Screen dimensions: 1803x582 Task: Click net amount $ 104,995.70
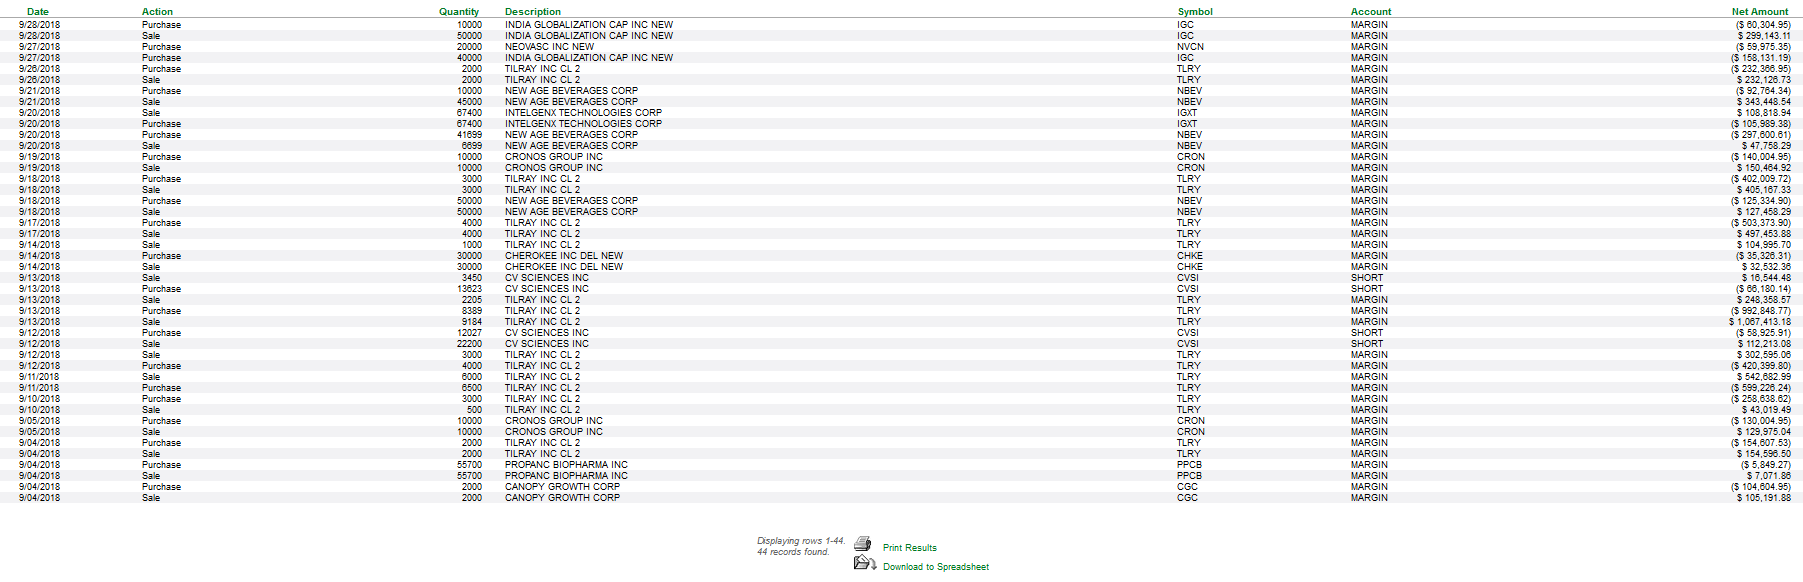click(x=1764, y=245)
